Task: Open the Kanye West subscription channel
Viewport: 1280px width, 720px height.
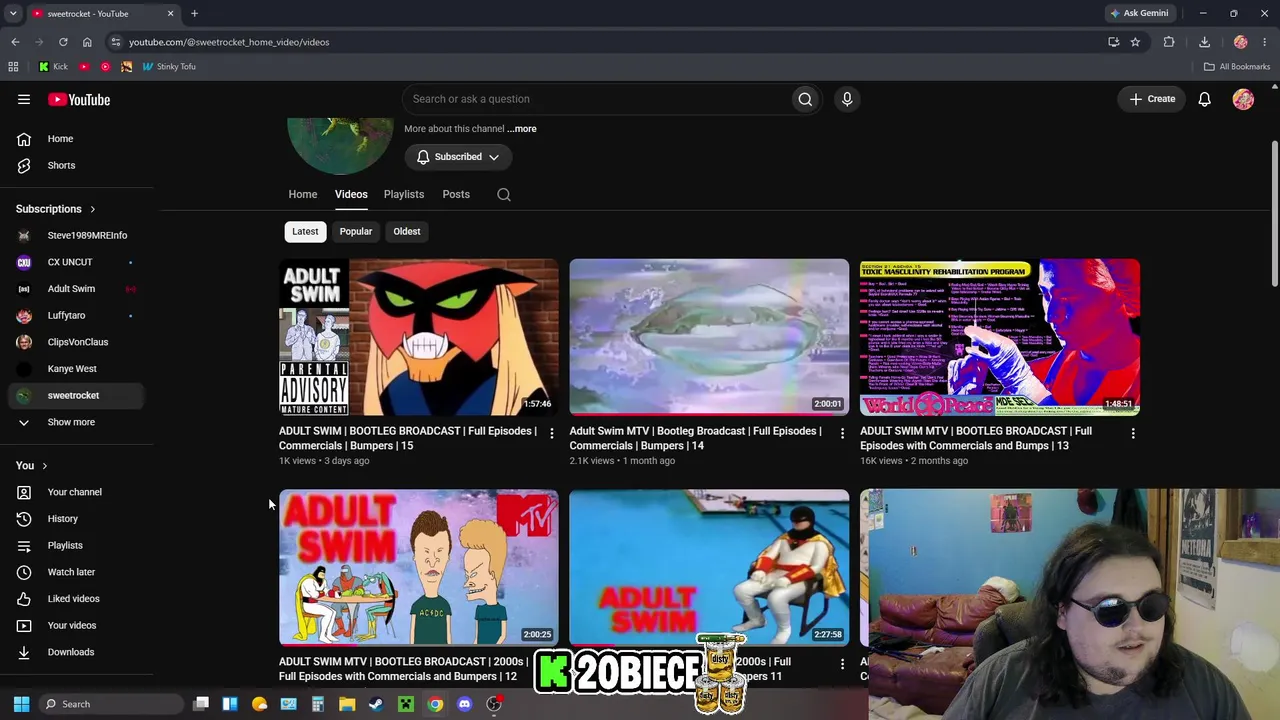Action: pyautogui.click(x=76, y=369)
